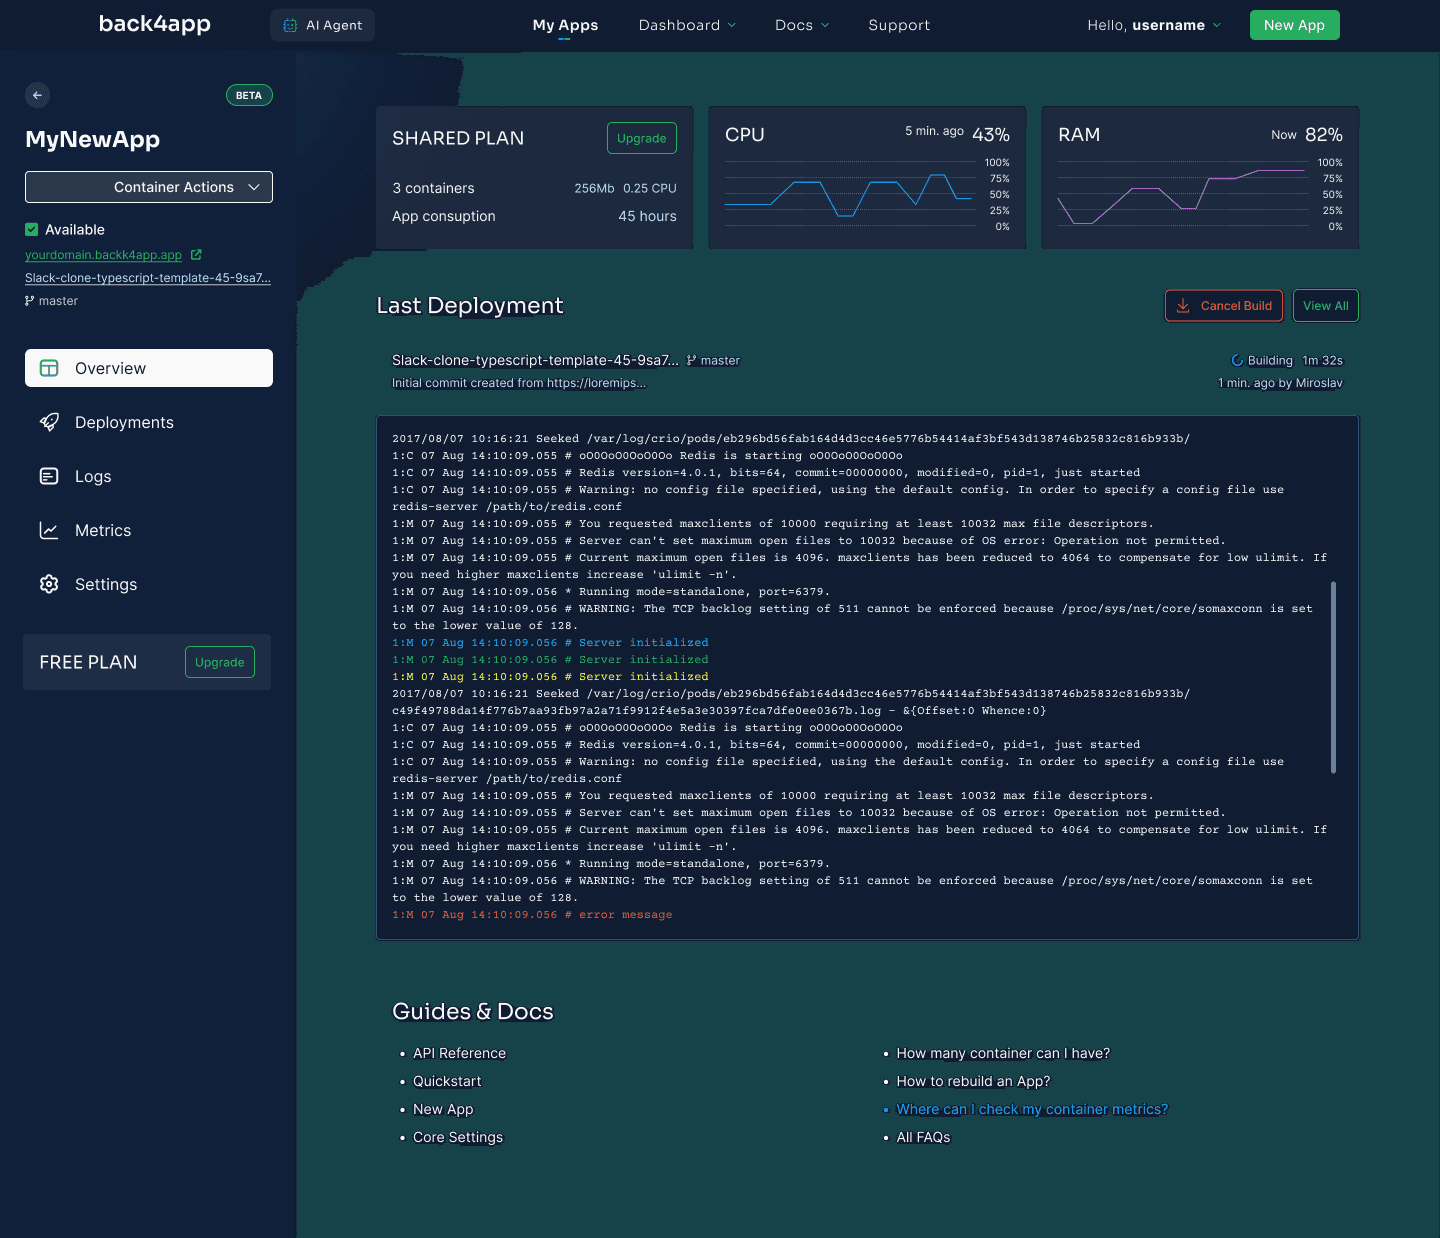Image resolution: width=1440 pixels, height=1238 pixels.
Task: Click the CPU usage line chart
Action: coord(849,195)
